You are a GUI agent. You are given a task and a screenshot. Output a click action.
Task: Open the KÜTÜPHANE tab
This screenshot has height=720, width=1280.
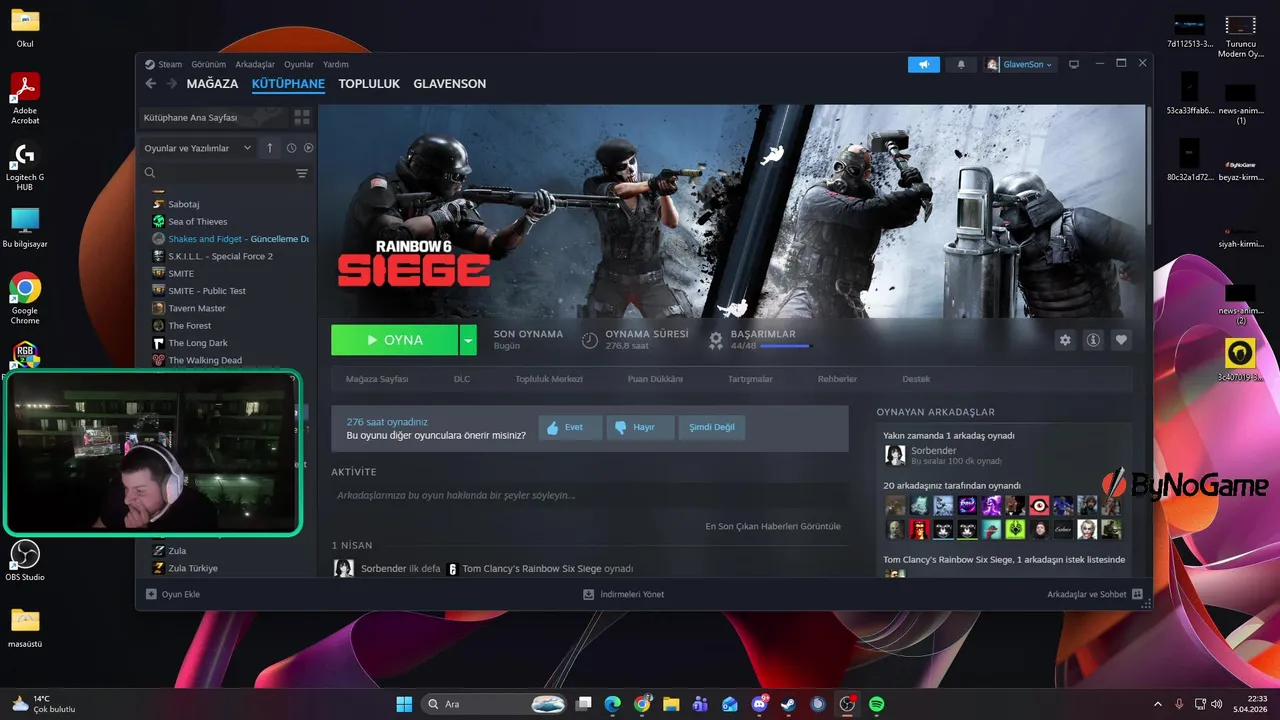288,84
